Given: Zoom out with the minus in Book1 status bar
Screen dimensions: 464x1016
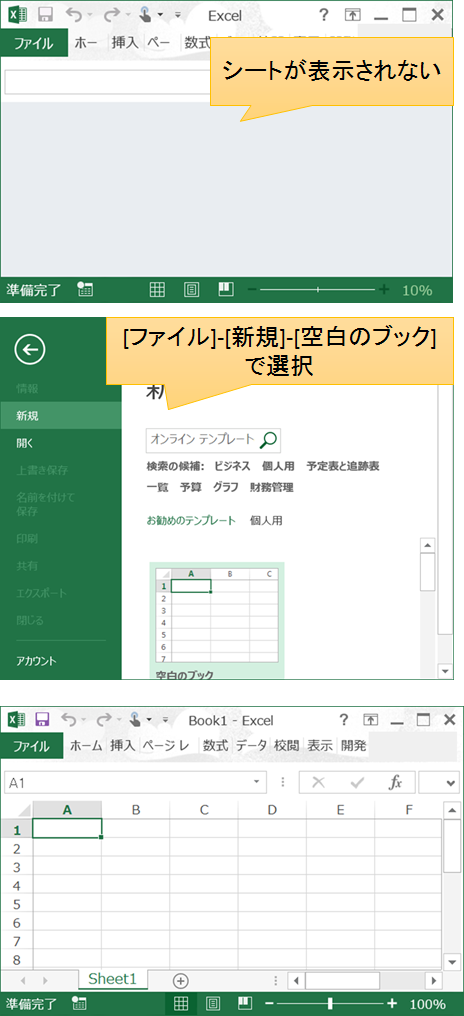Looking at the screenshot, I should point(268,1004).
